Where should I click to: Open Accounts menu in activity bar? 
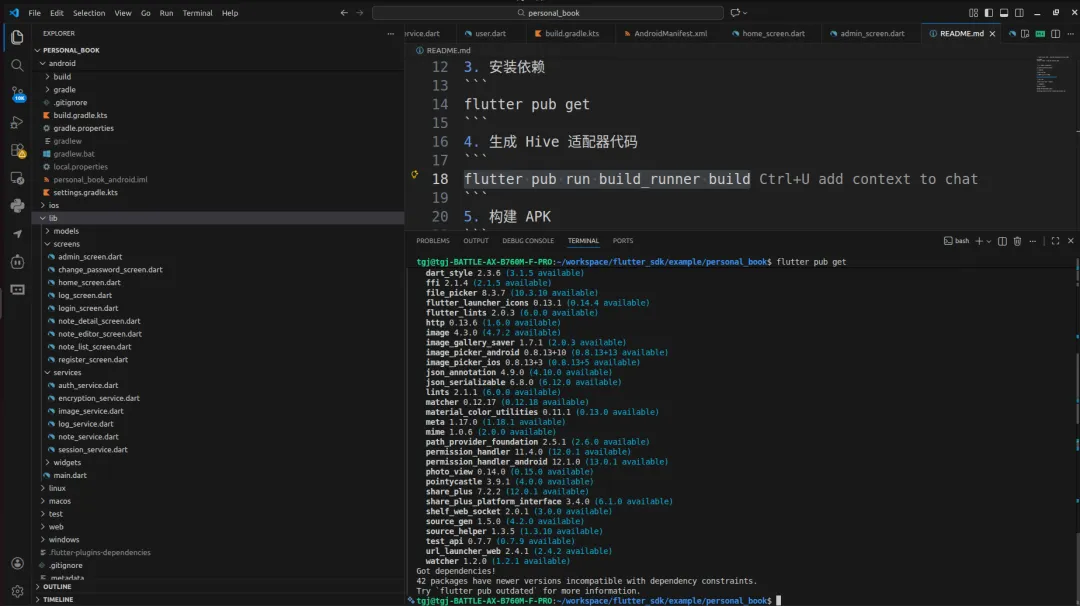click(x=17, y=563)
